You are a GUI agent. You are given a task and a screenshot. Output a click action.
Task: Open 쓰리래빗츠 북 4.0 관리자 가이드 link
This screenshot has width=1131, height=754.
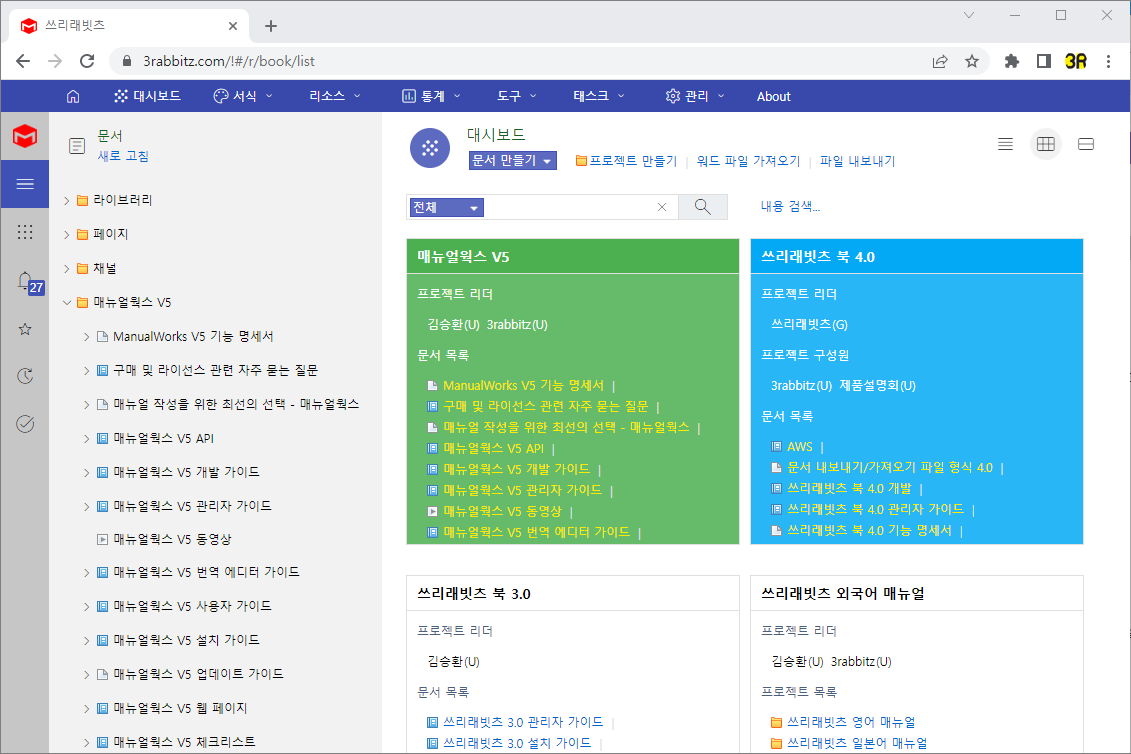(875, 509)
